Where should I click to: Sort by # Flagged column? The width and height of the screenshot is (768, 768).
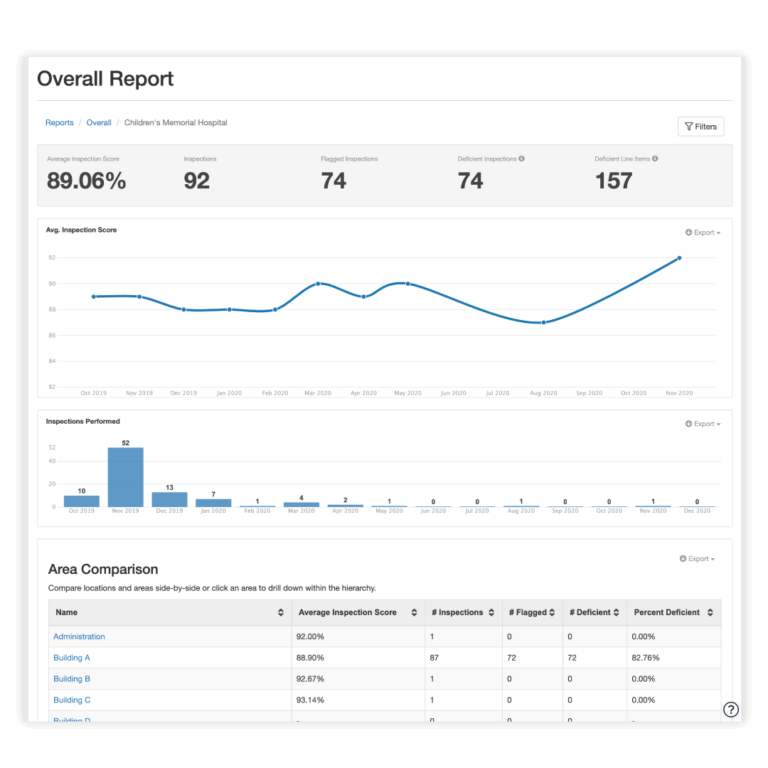coord(551,613)
